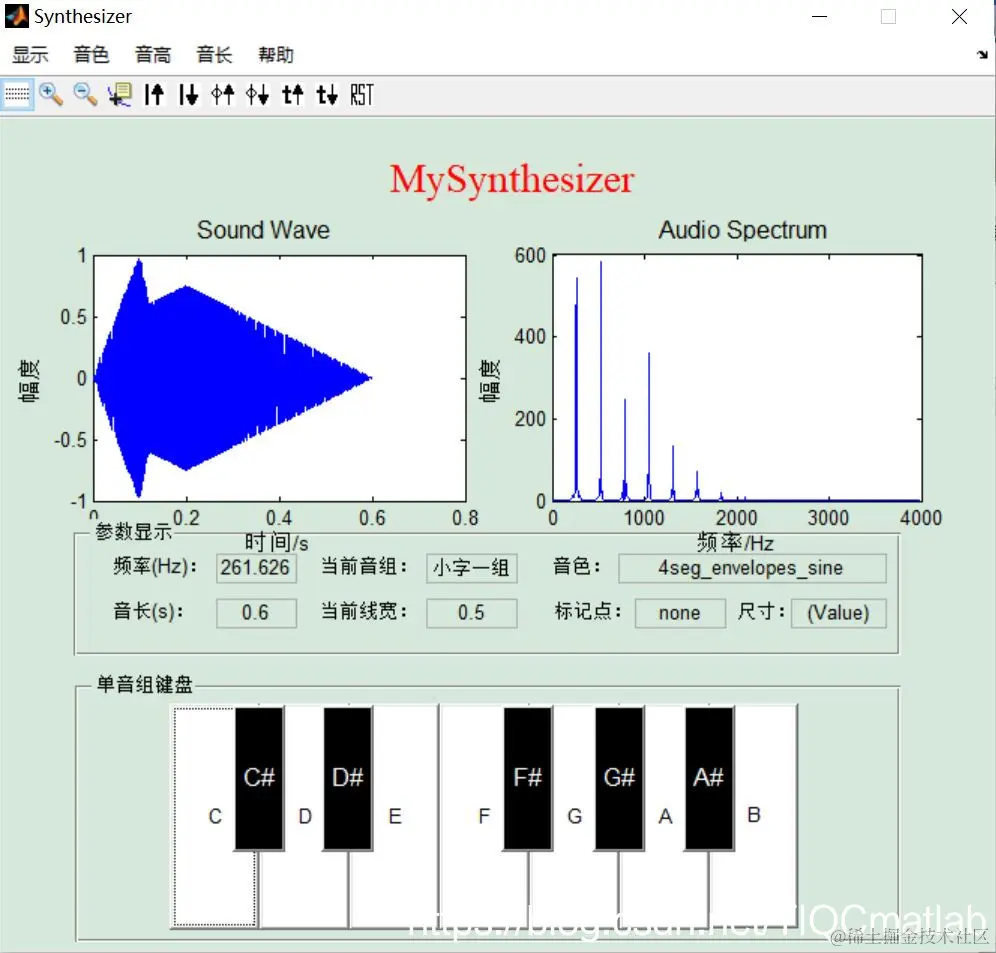Click the timbre field showing 4seg_envelopes_sine
Image resolution: width=996 pixels, height=953 pixels.
[x=752, y=568]
